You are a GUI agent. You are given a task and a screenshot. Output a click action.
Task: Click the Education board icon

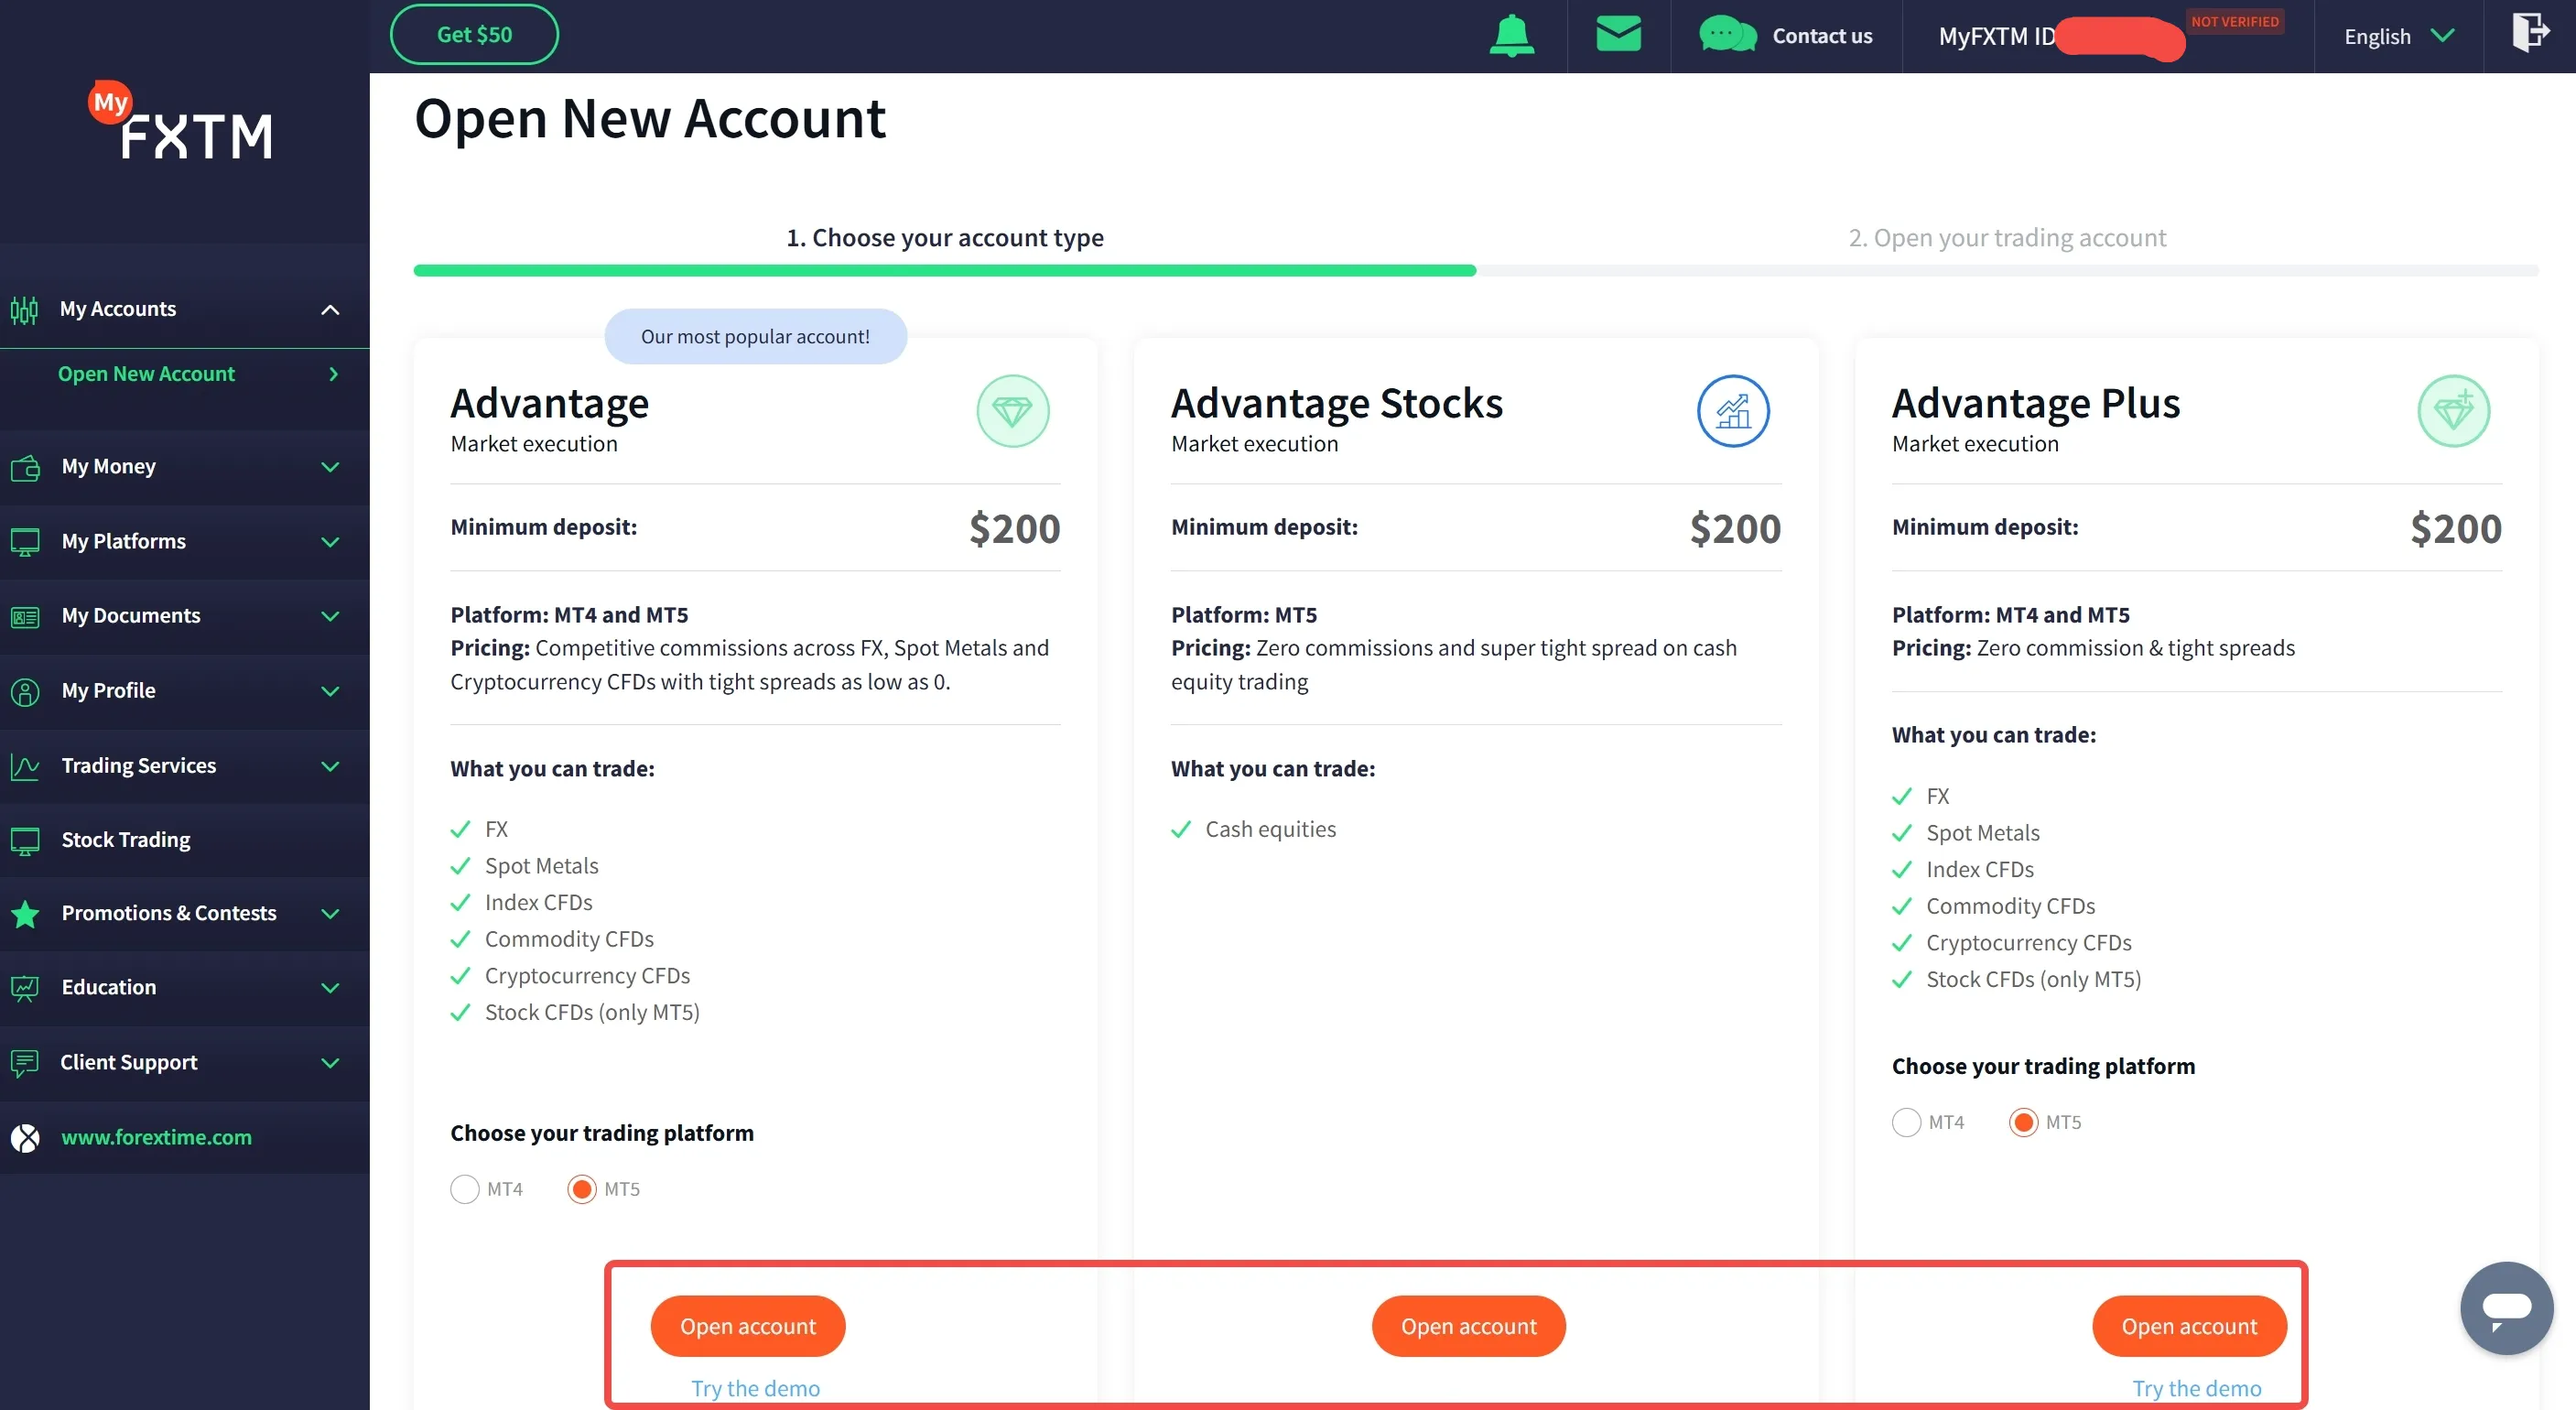click(x=25, y=988)
